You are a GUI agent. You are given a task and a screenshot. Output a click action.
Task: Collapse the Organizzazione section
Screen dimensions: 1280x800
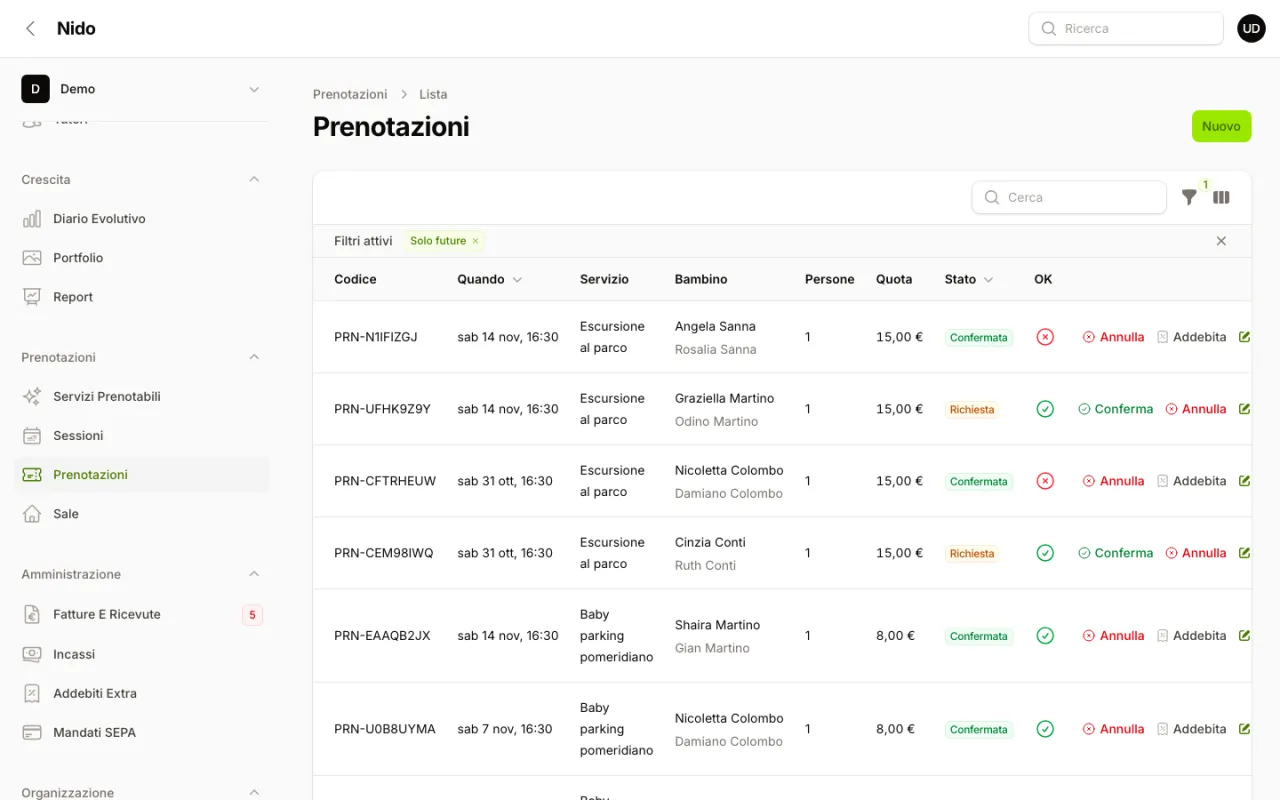pyautogui.click(x=254, y=793)
